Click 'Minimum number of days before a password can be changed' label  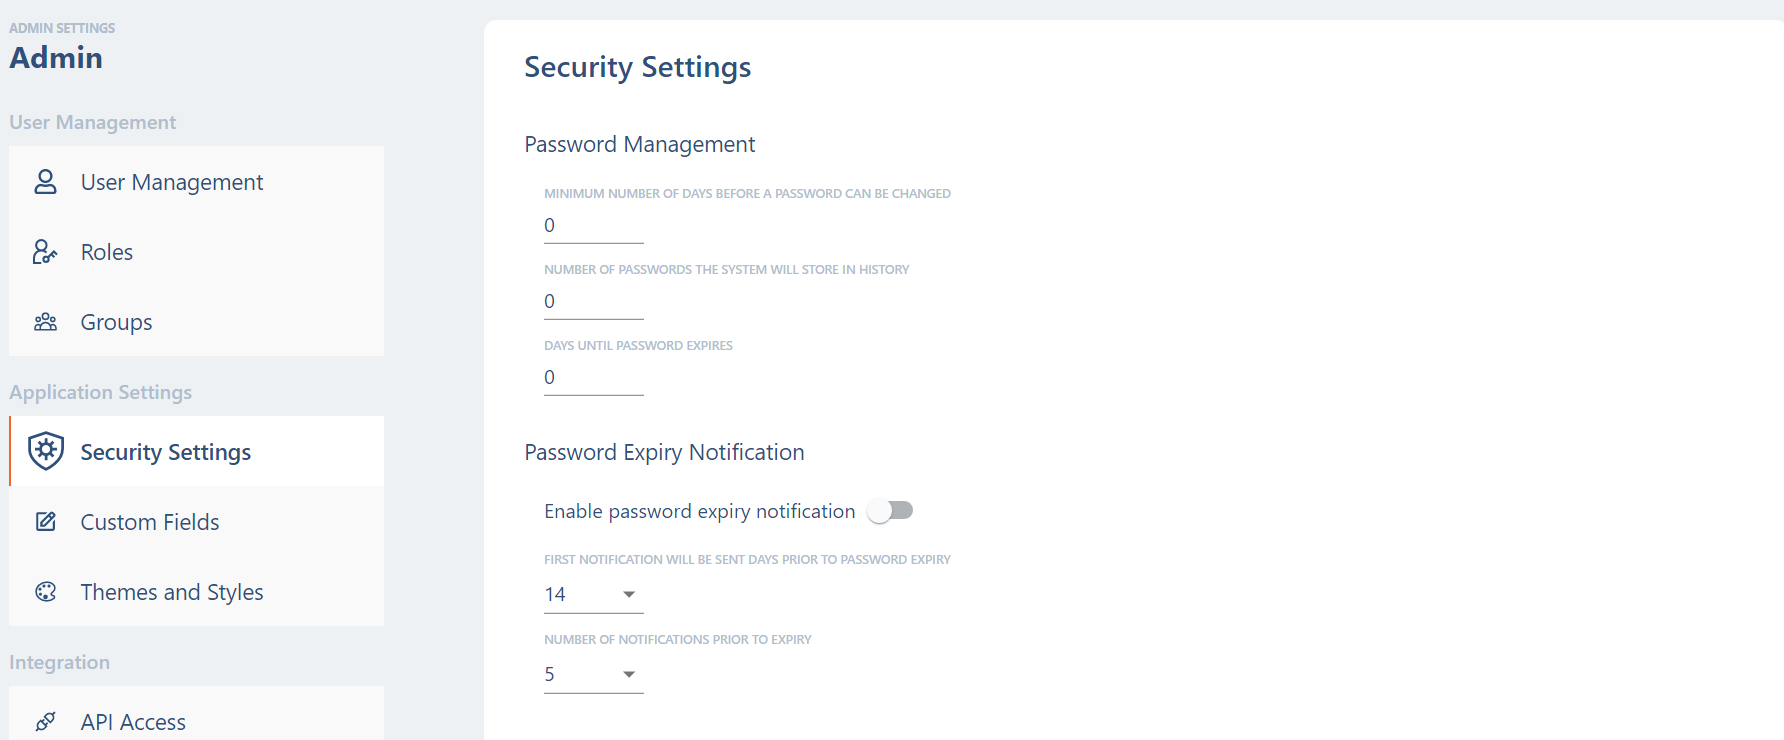click(747, 194)
